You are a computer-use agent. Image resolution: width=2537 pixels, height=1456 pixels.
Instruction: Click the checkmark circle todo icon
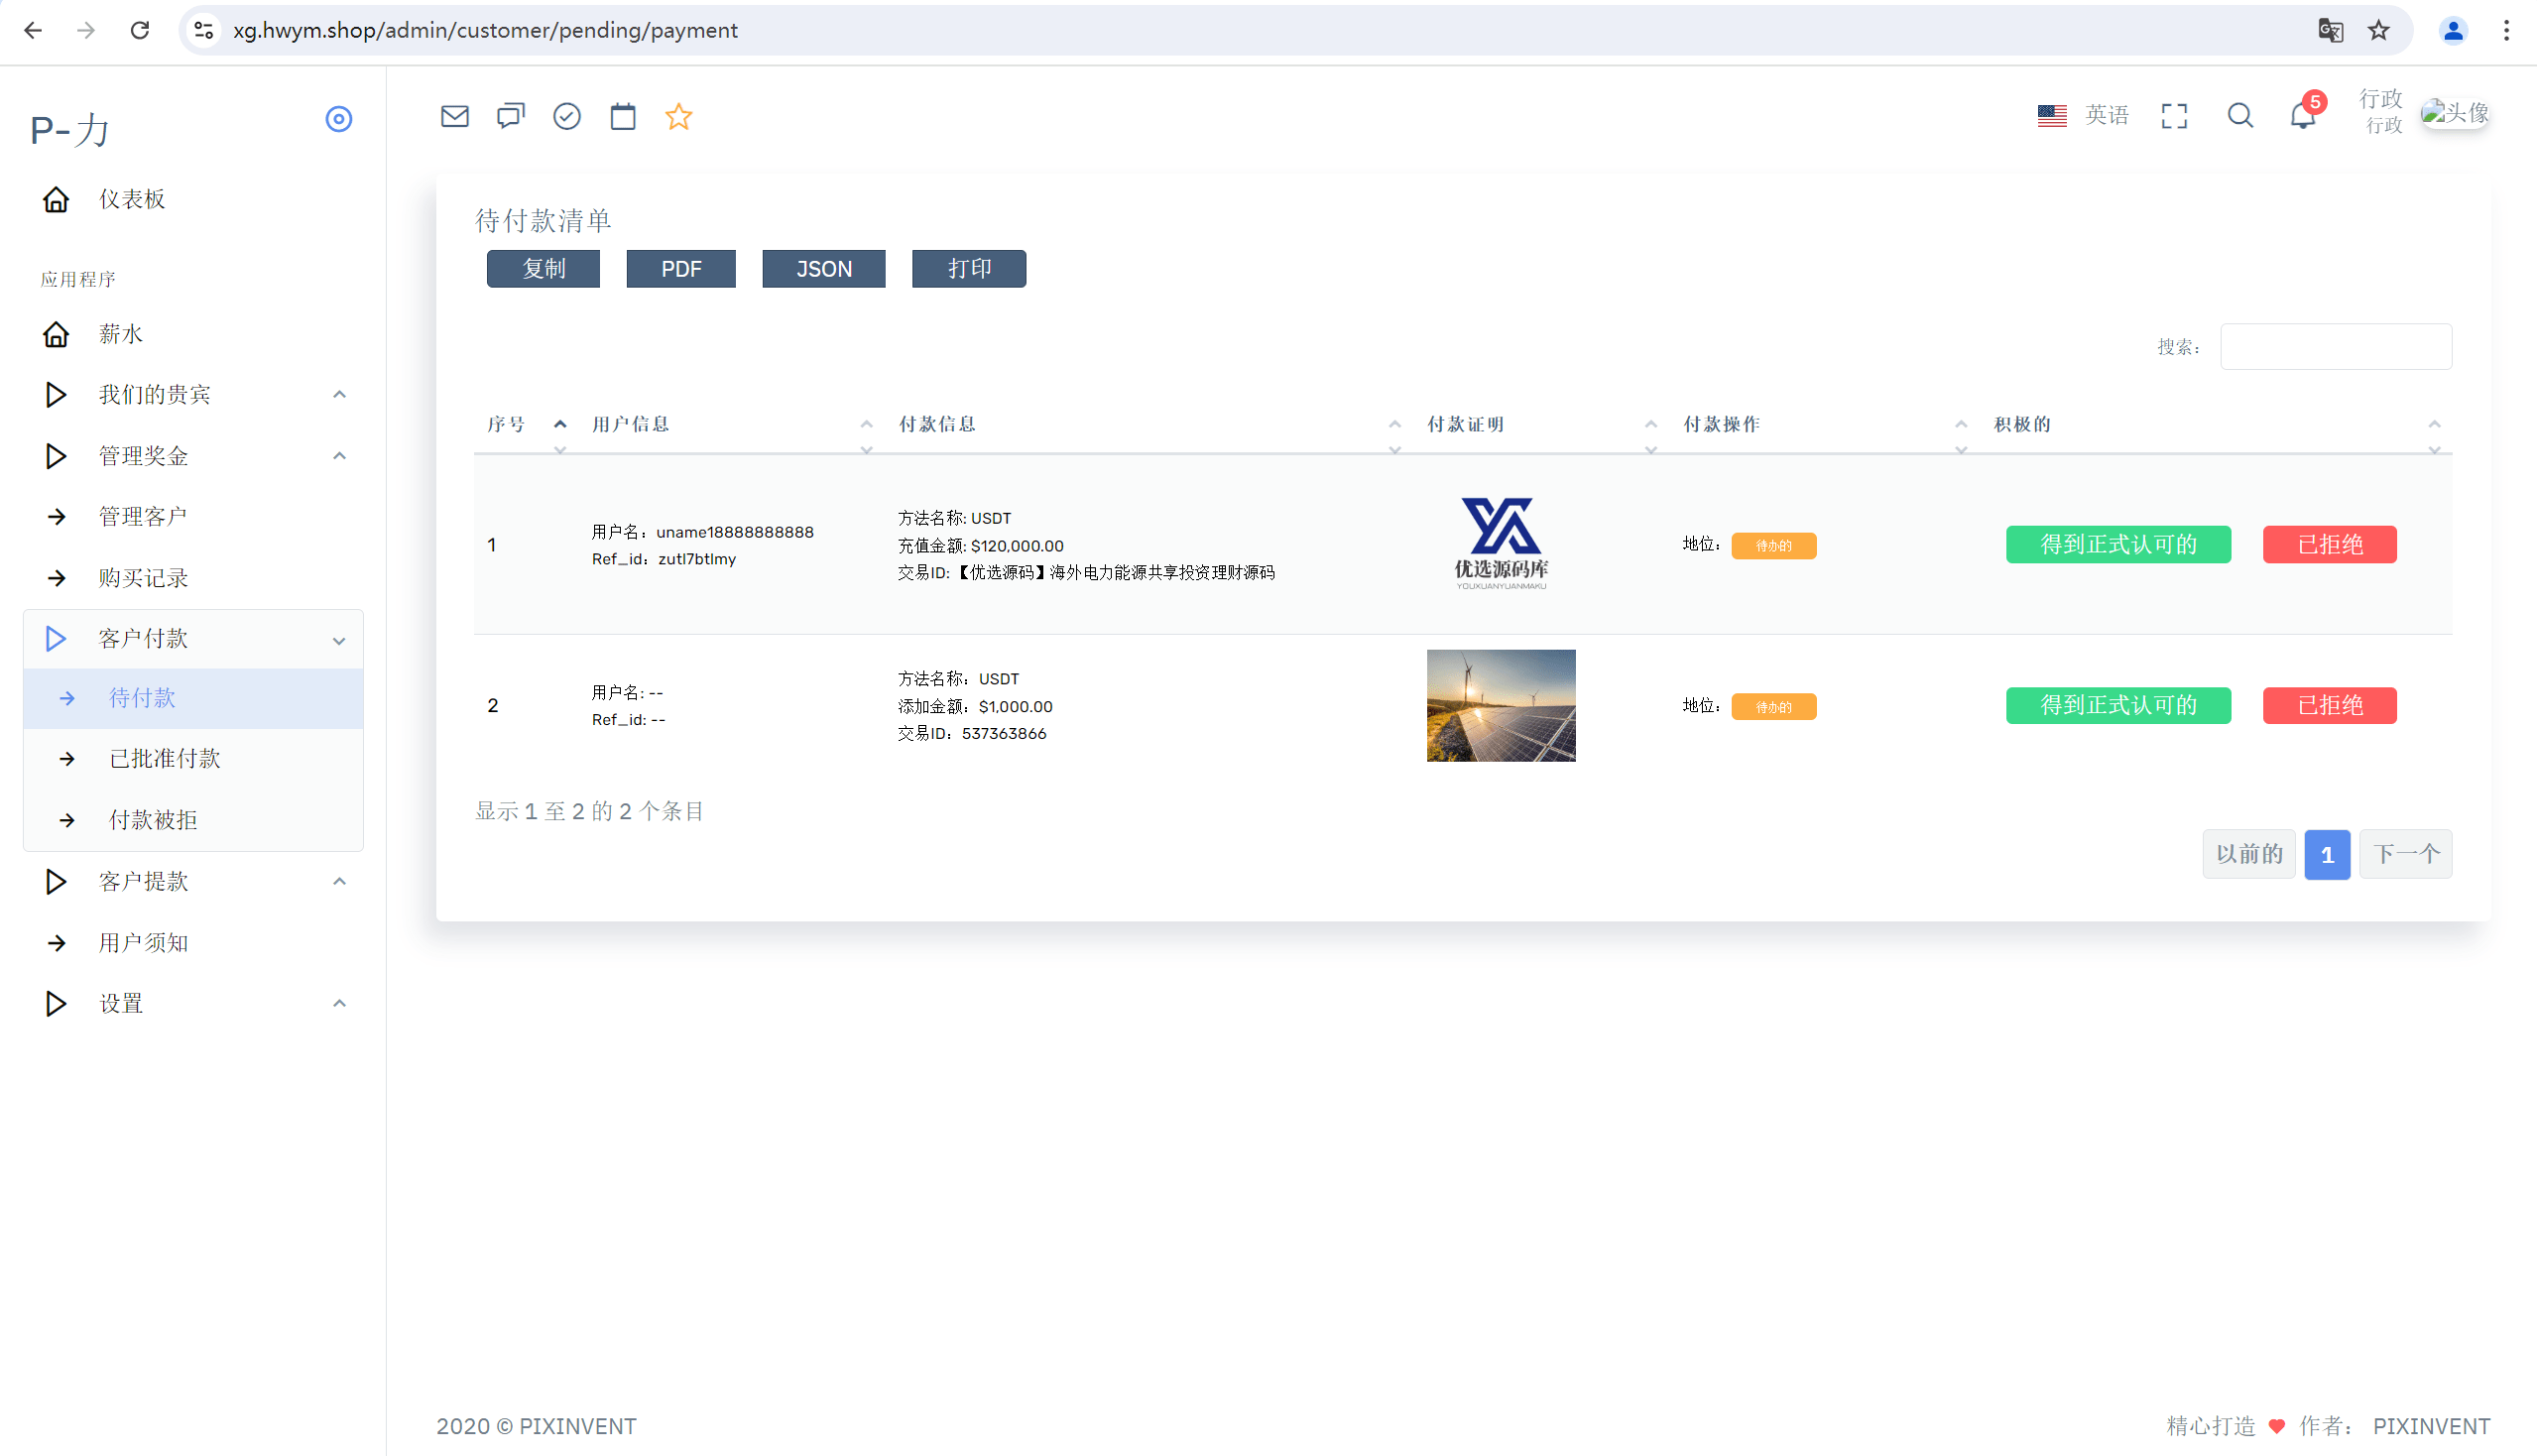click(x=567, y=116)
